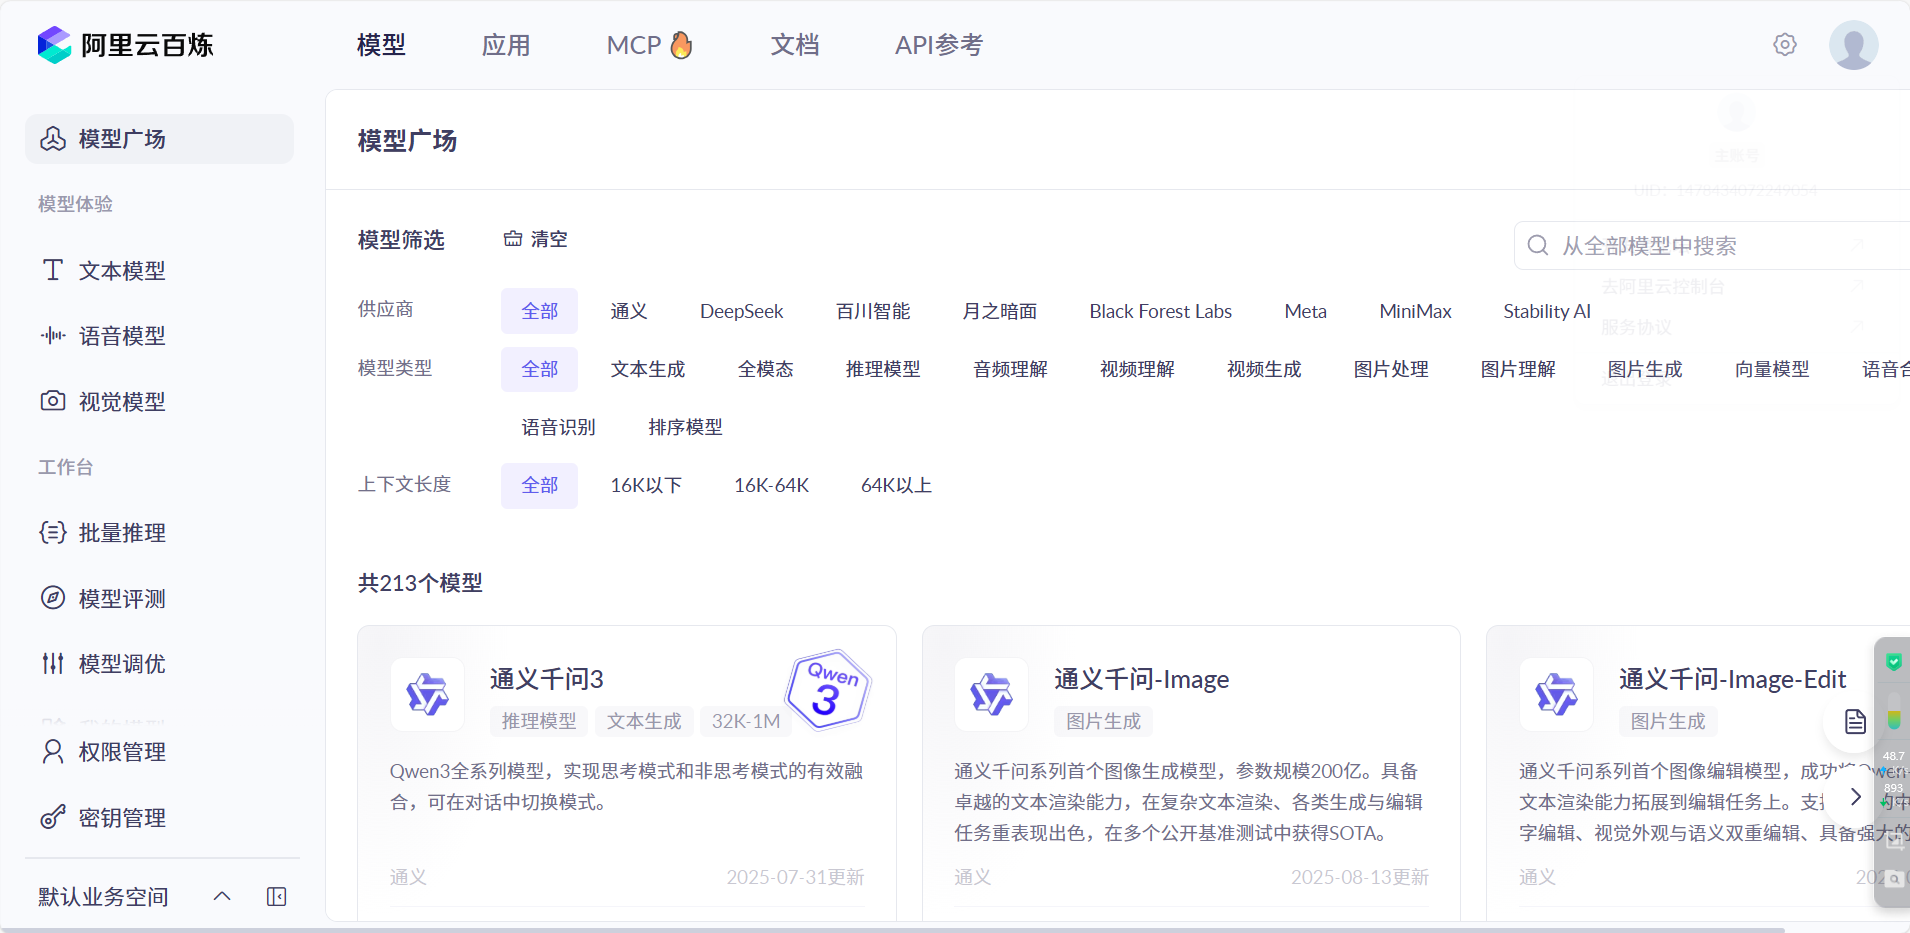Viewport: 1910px width, 933px height.
Task: Filter suppliers by Stability AI
Action: pyautogui.click(x=1547, y=311)
